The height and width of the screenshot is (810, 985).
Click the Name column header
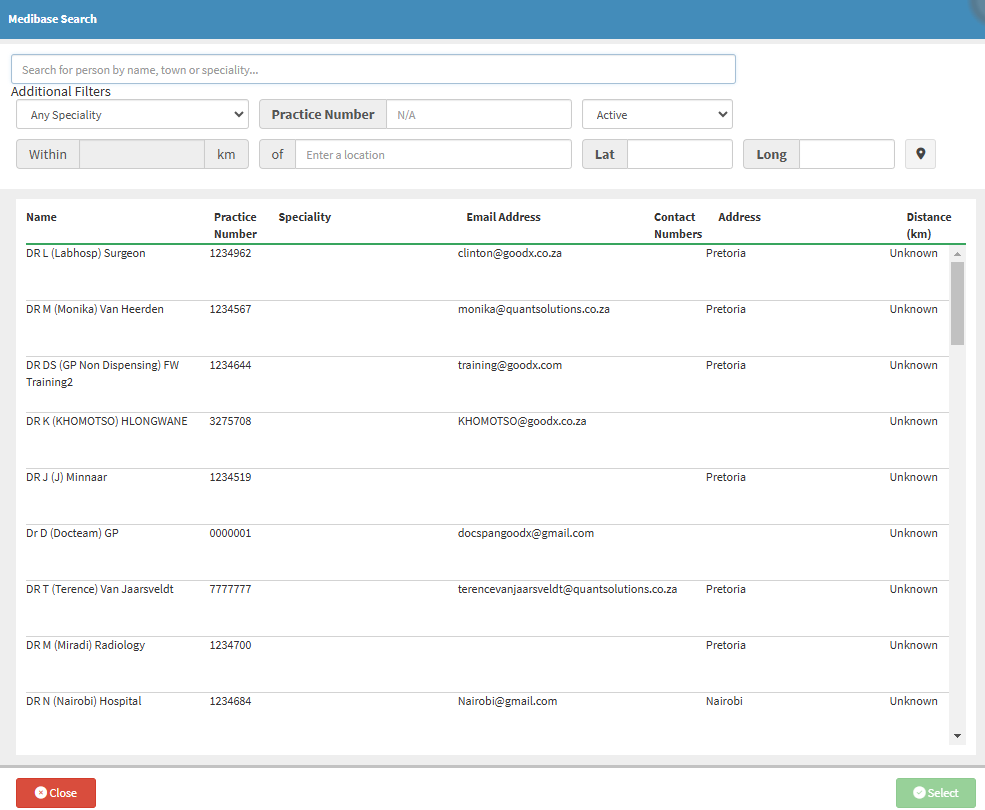click(41, 217)
